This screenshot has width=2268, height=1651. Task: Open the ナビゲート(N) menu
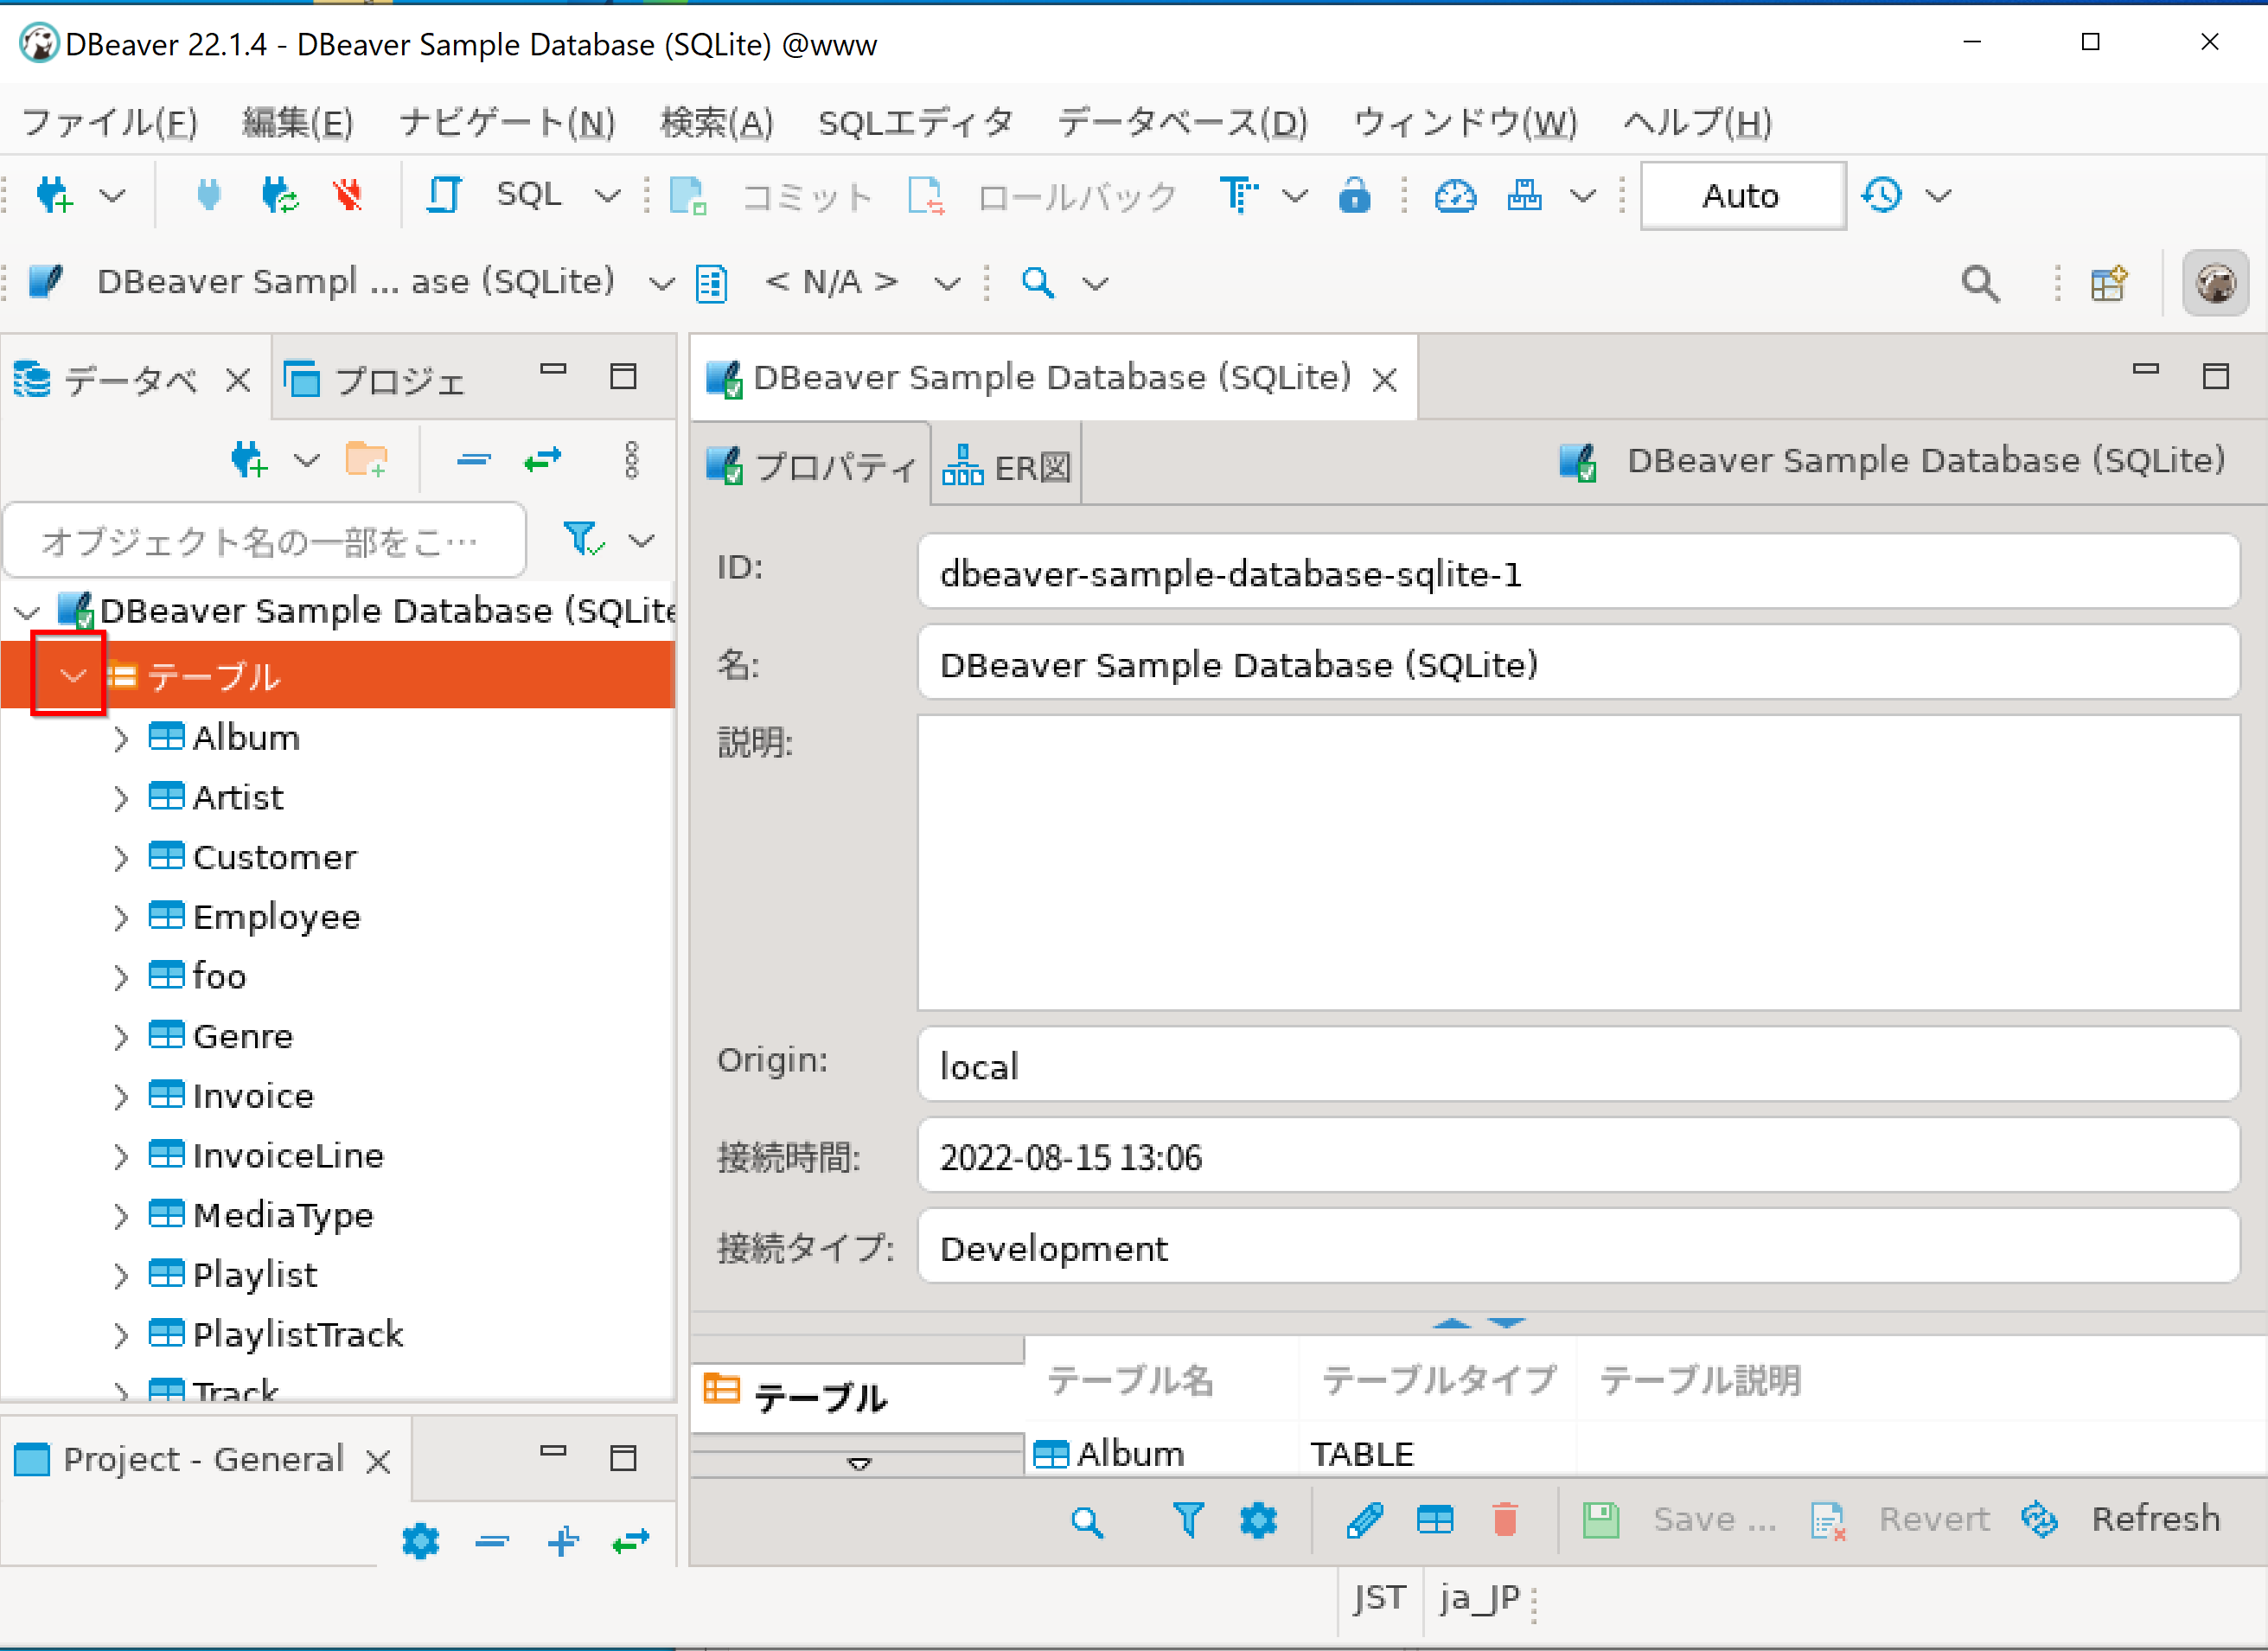point(507,122)
